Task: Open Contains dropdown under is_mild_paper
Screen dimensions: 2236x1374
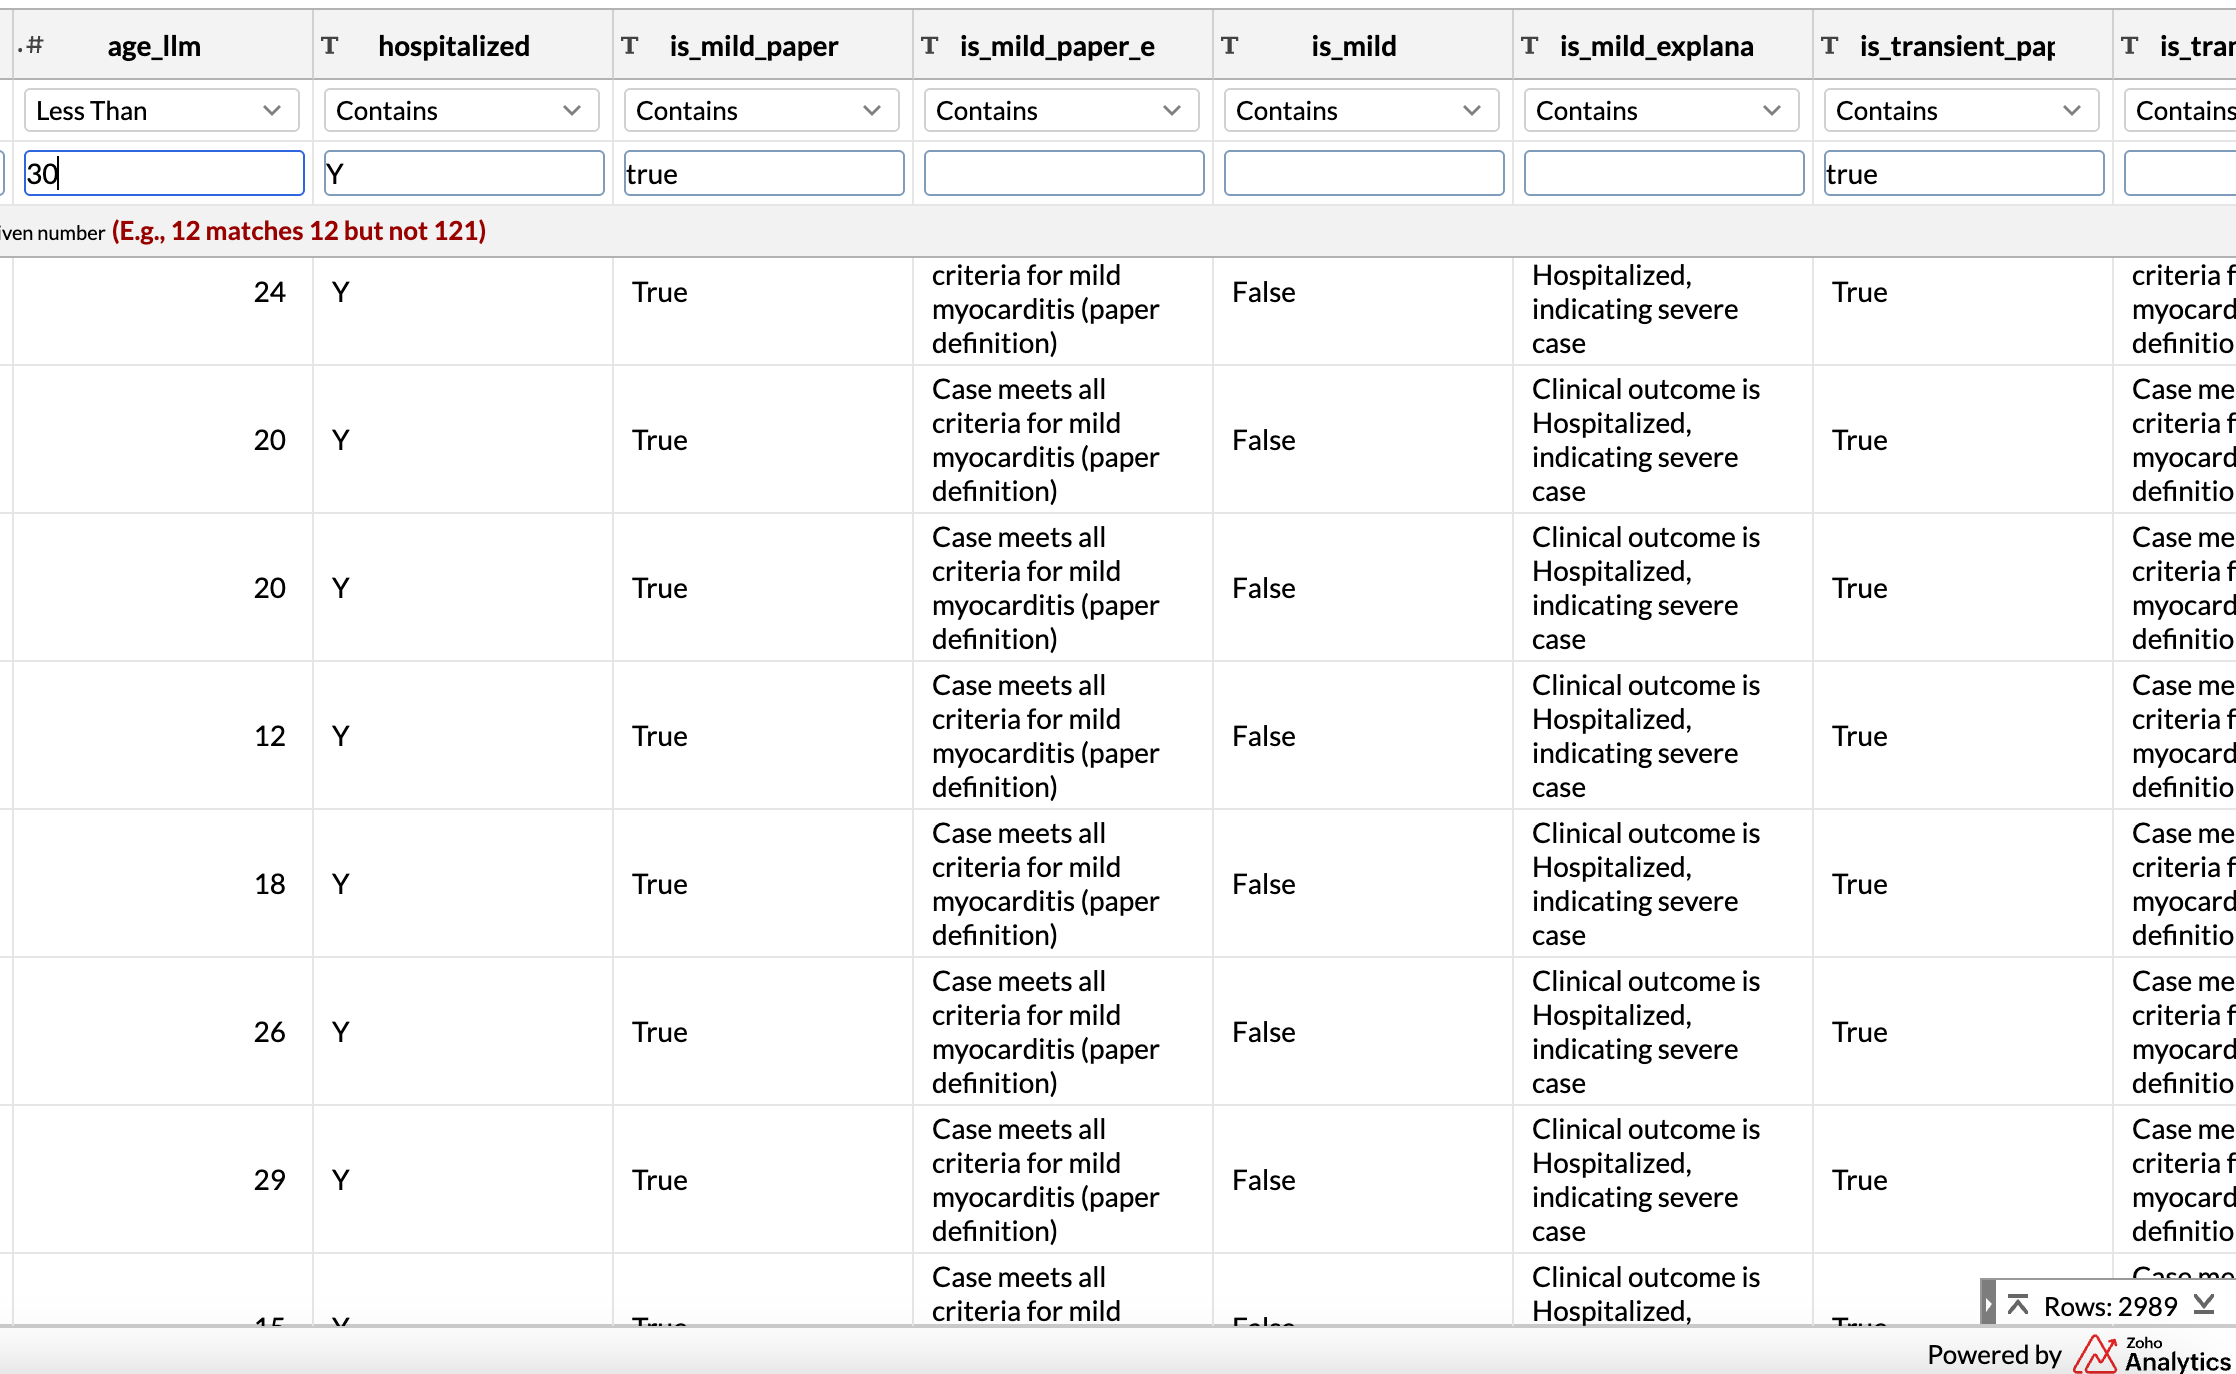Action: [761, 111]
